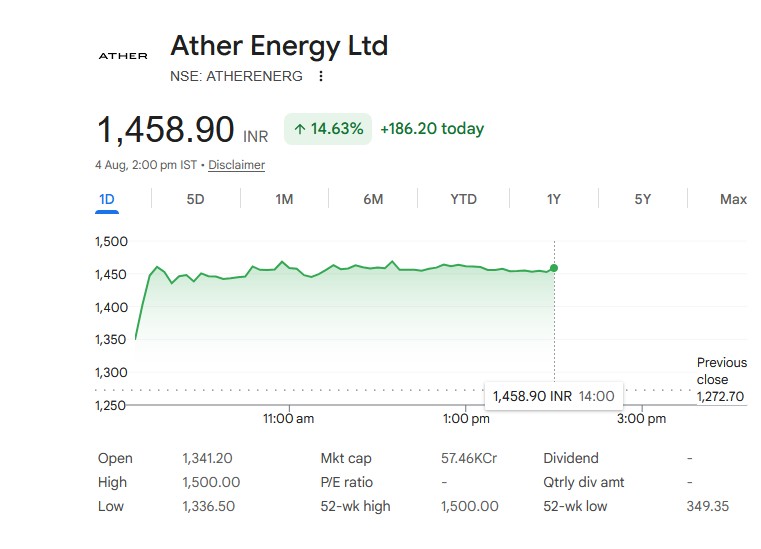Viewport: 761px width, 549px height.
Task: Select the YTD chart range
Action: tap(463, 200)
